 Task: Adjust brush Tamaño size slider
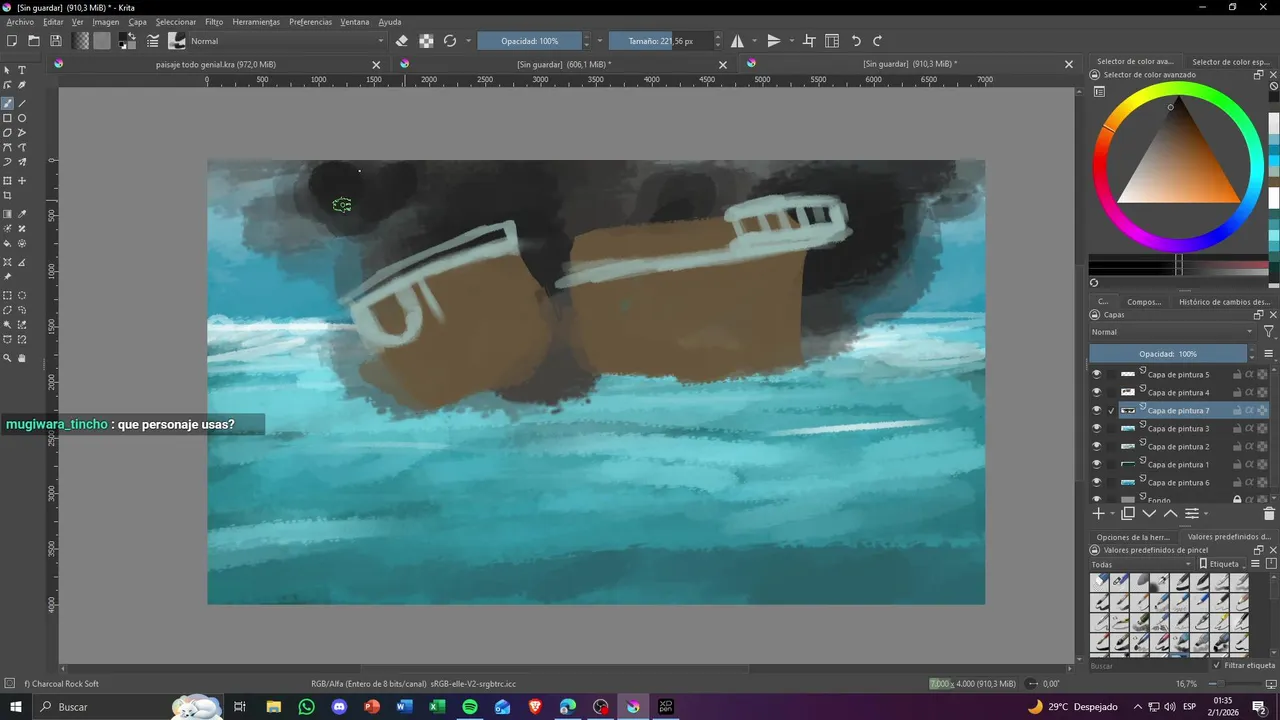[660, 41]
